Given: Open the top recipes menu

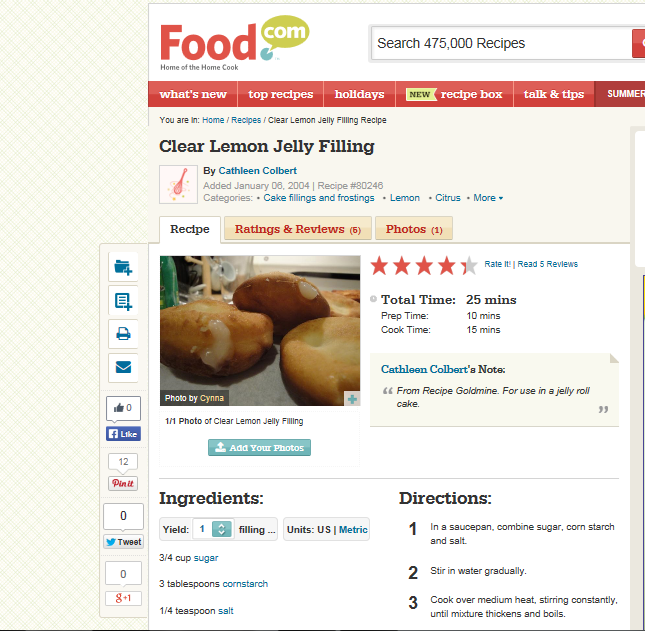Looking at the screenshot, I should point(281,94).
